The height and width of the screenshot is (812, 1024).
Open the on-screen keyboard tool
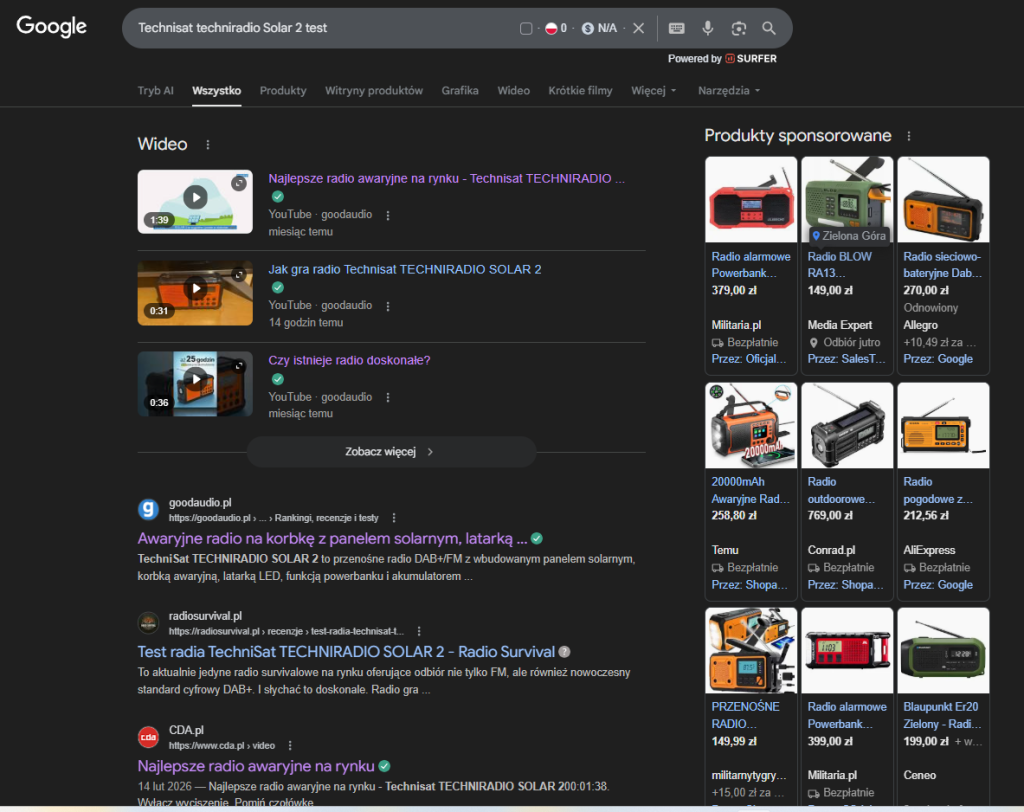click(x=677, y=28)
